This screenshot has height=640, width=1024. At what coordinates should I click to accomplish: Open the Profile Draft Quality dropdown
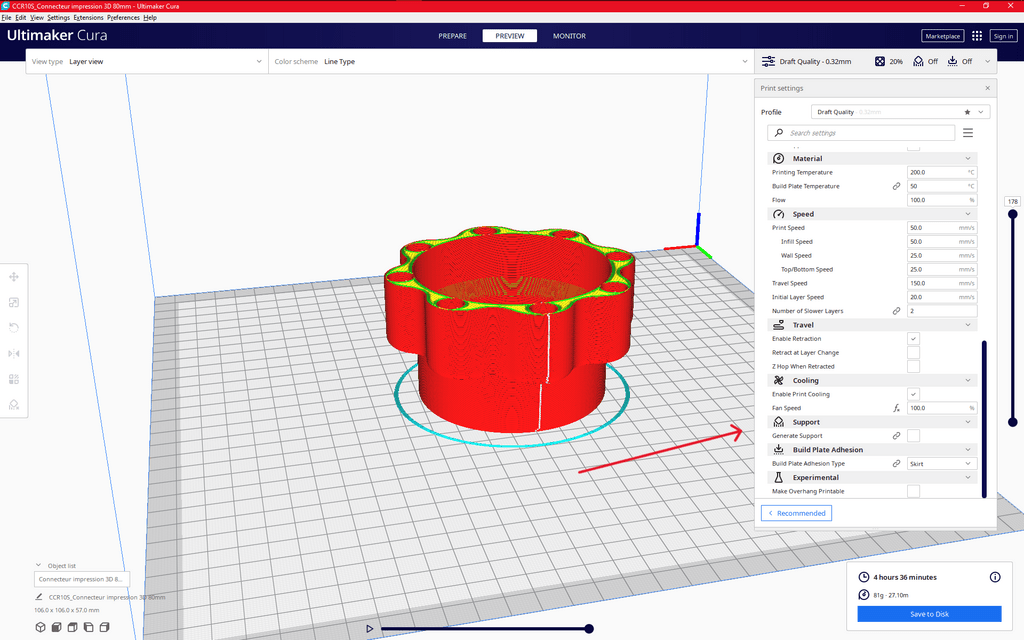(x=901, y=112)
